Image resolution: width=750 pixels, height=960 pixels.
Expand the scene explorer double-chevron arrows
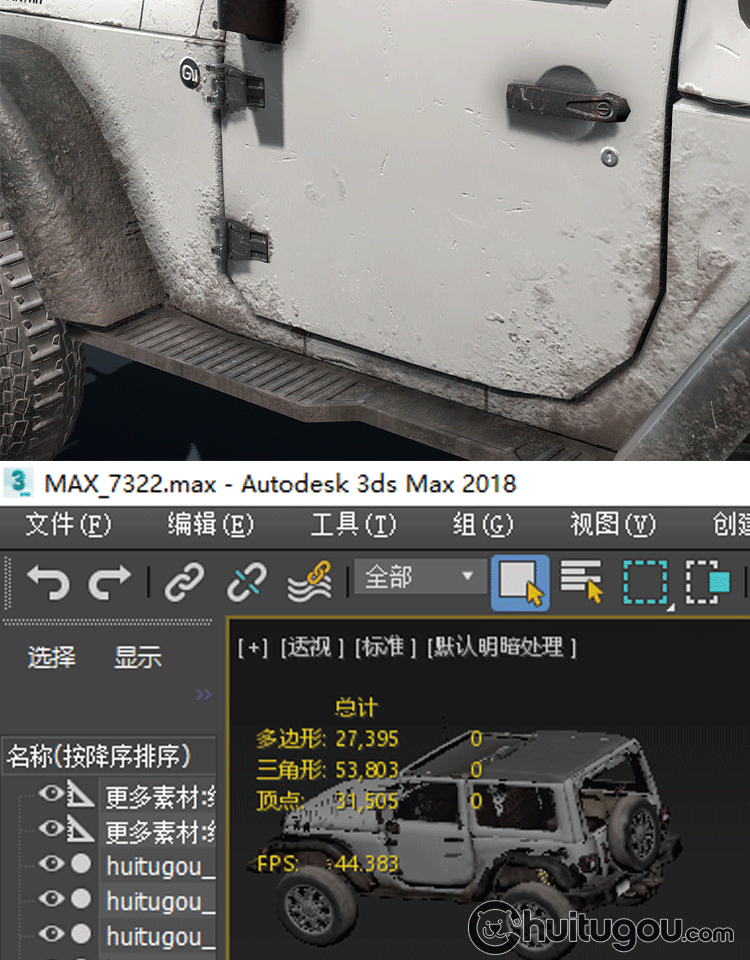tap(204, 694)
